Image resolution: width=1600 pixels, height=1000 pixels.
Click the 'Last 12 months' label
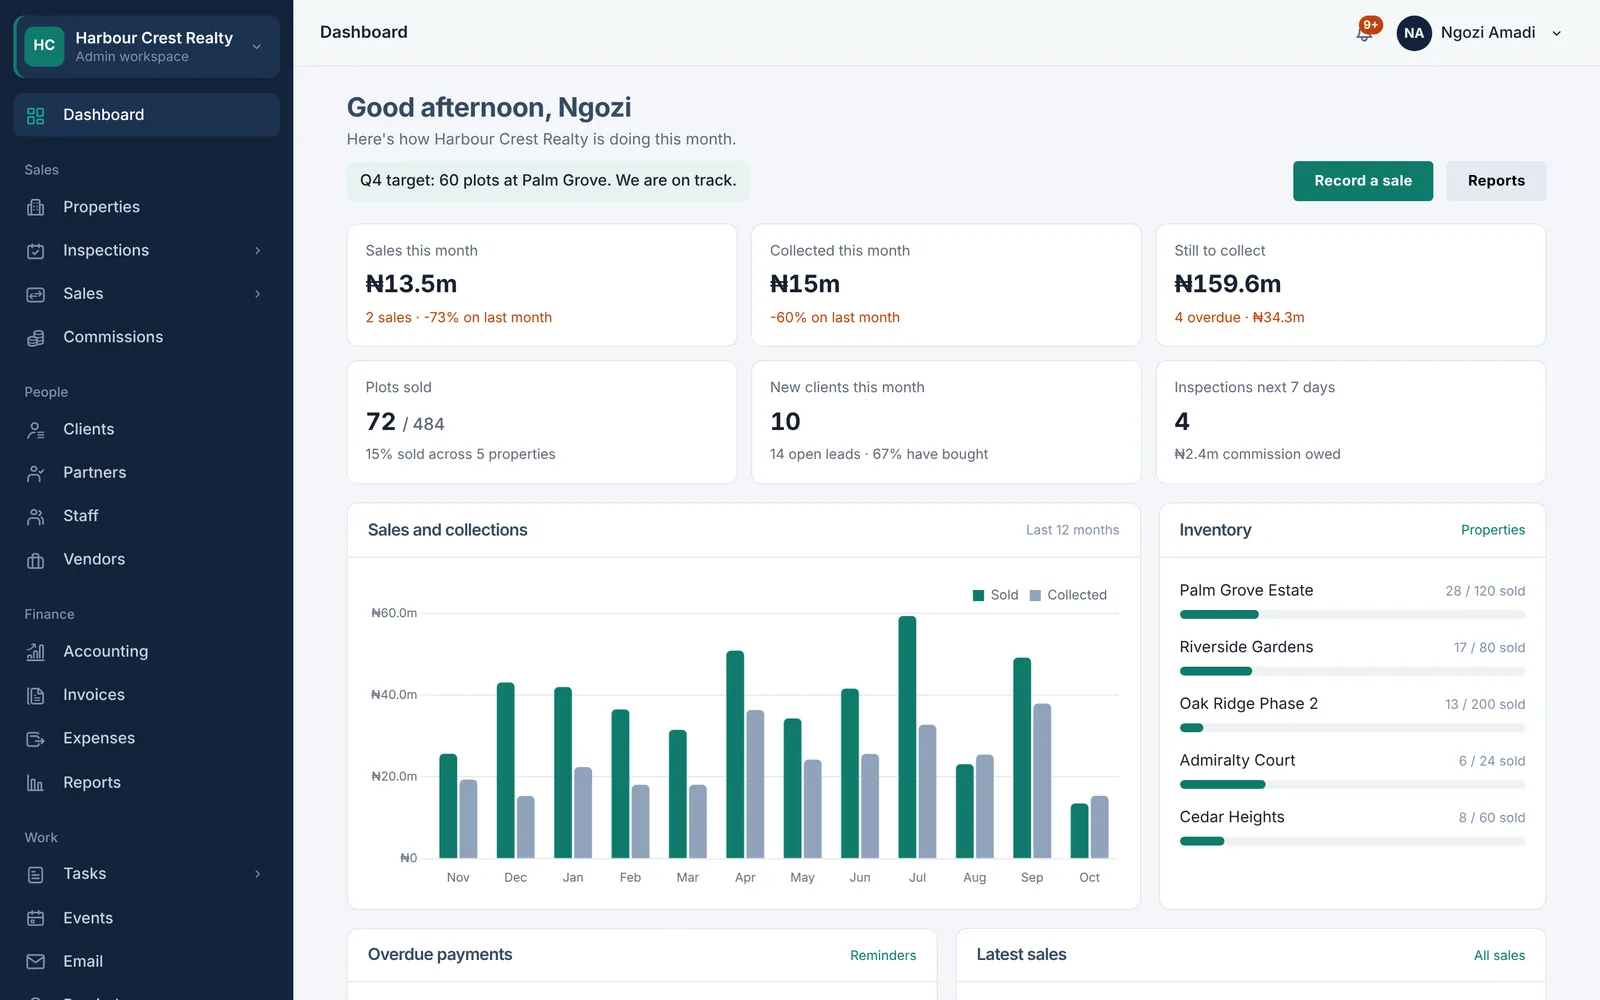[1072, 530]
